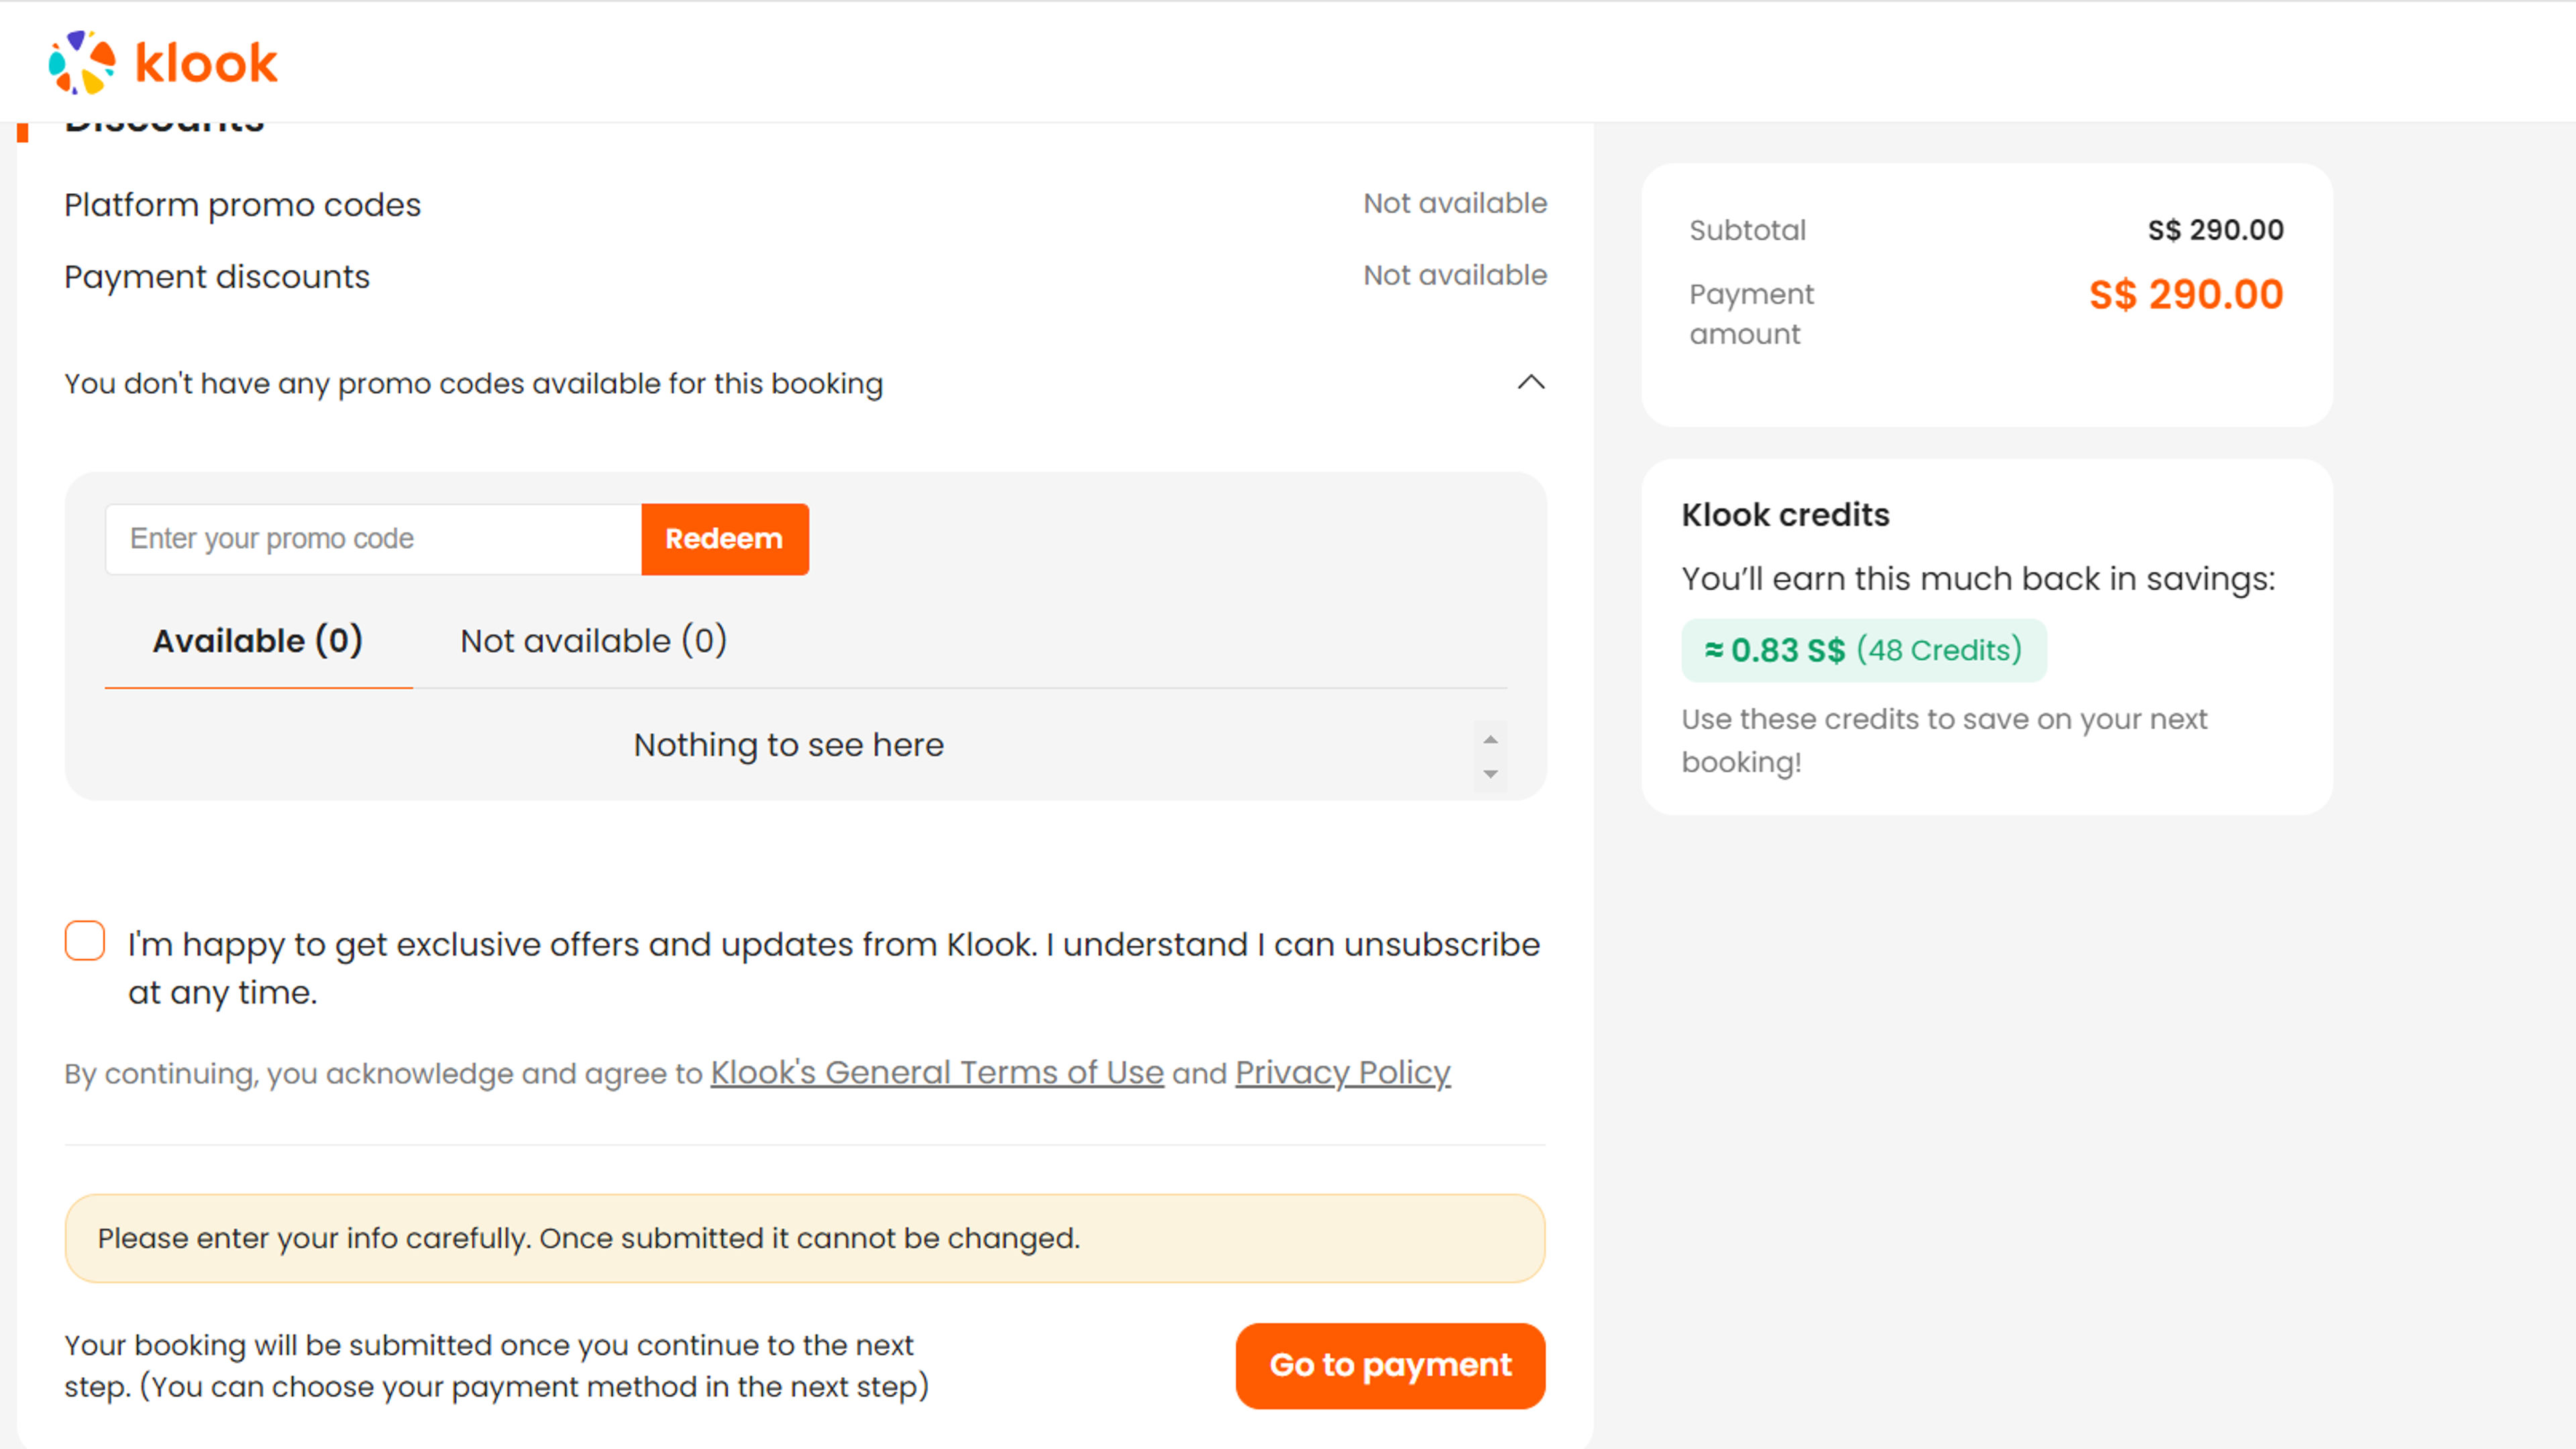Click the Klook wordmark text
2576x1449 pixels.
tap(206, 63)
